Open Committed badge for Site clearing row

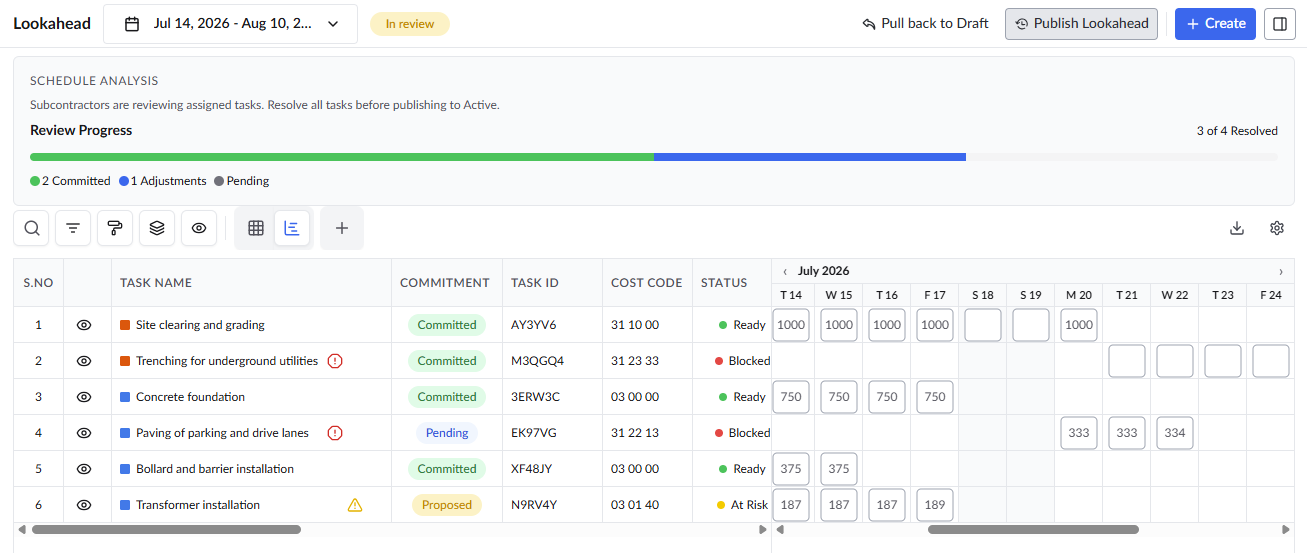pyautogui.click(x=447, y=325)
